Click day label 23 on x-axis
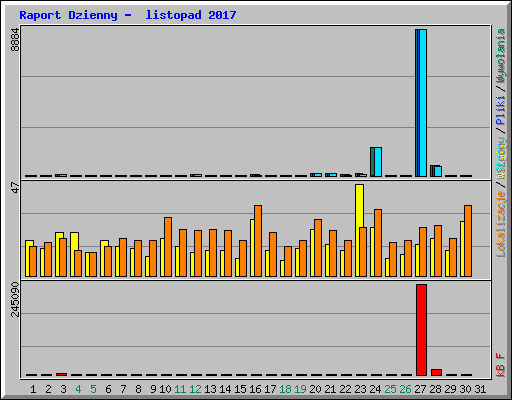512x400 pixels. pyautogui.click(x=360, y=389)
